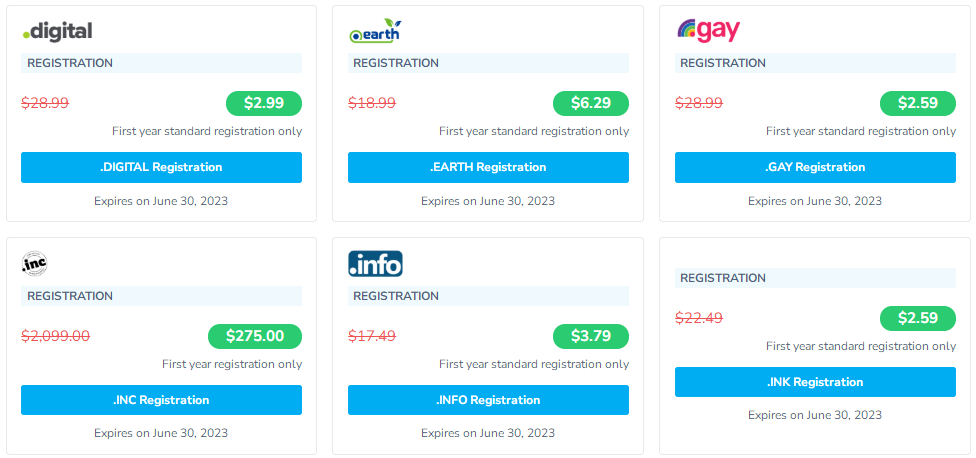This screenshot has height=458, width=976.
Task: Click the $2.99 .digital price badge
Action: (264, 103)
